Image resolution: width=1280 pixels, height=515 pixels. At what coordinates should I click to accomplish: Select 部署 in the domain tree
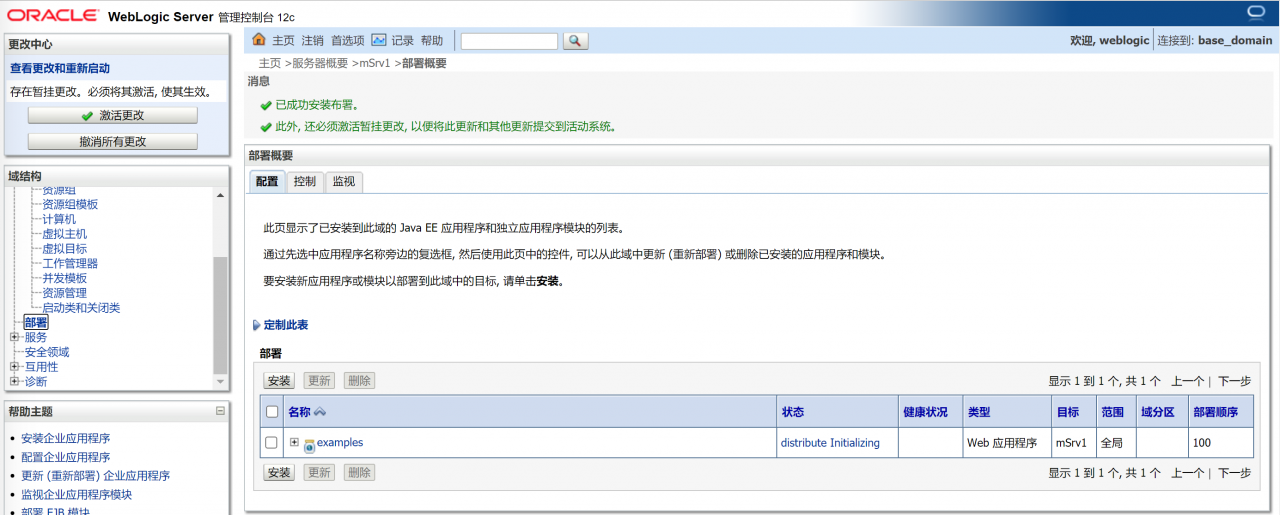[36, 322]
